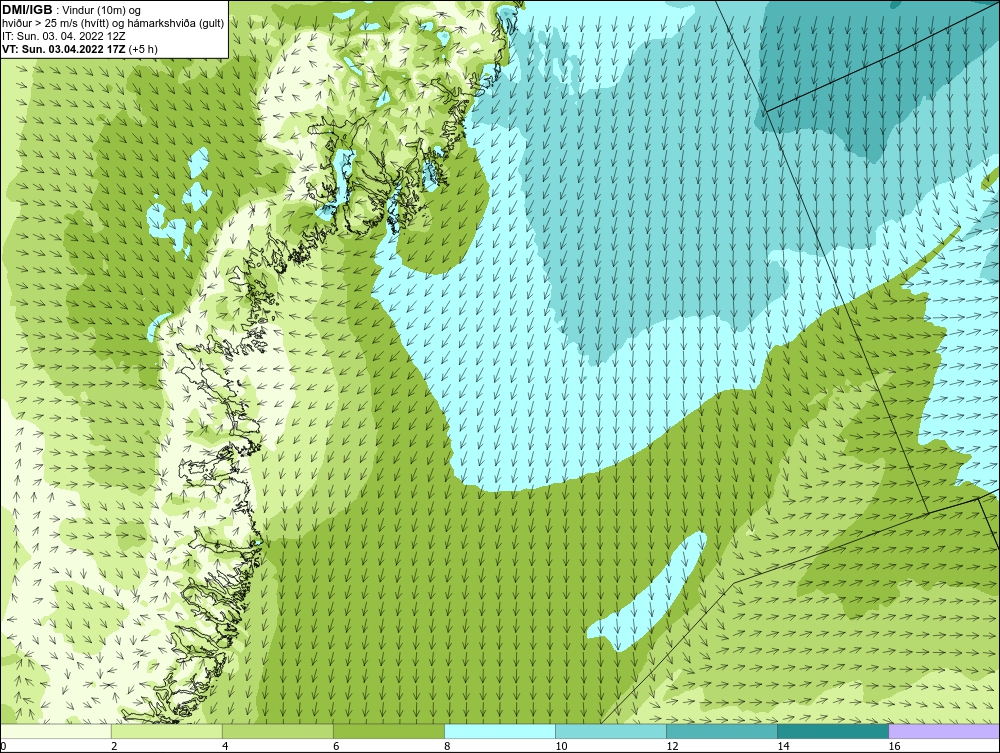The height and width of the screenshot is (753, 1000).
Task: Click the 8–10 m/s light cyan legend swatch
Action: click(500, 731)
